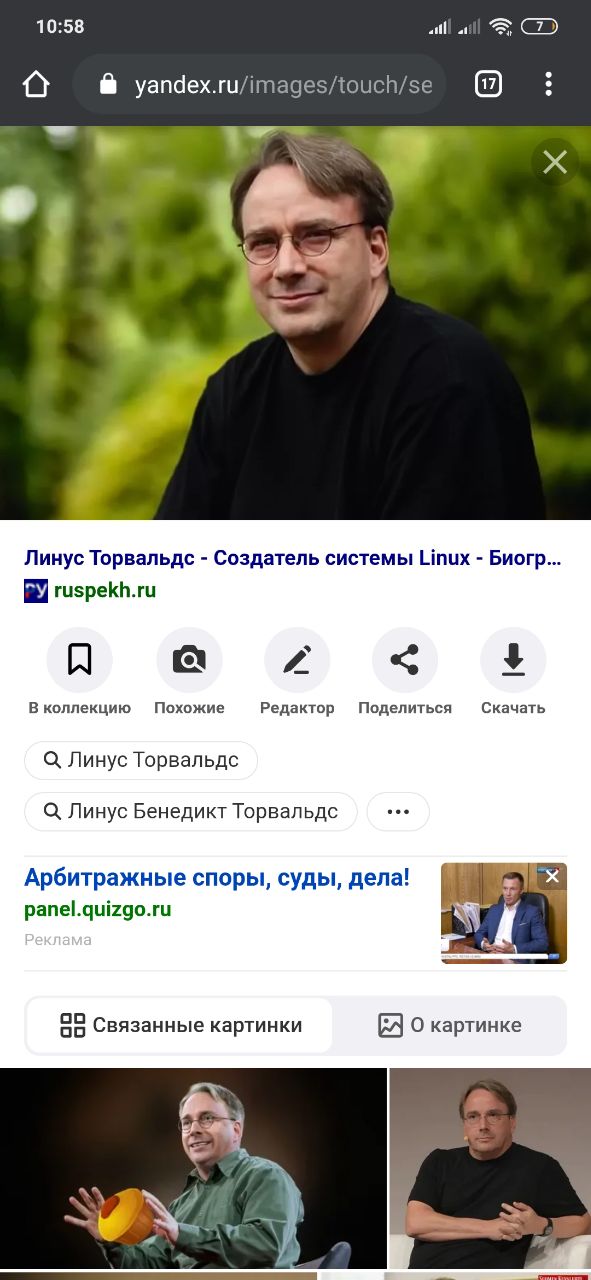The width and height of the screenshot is (591, 1280).
Task: Select the Линус Бенедикт Торвальдс search chip
Action: (x=191, y=811)
